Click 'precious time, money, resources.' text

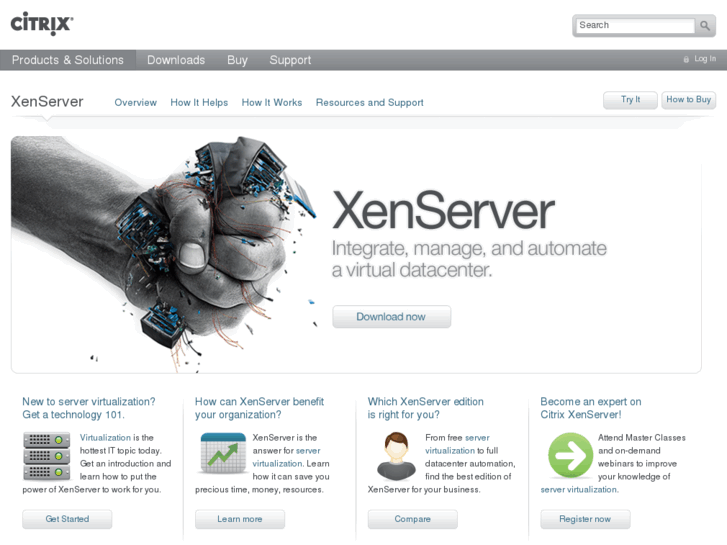tap(259, 489)
